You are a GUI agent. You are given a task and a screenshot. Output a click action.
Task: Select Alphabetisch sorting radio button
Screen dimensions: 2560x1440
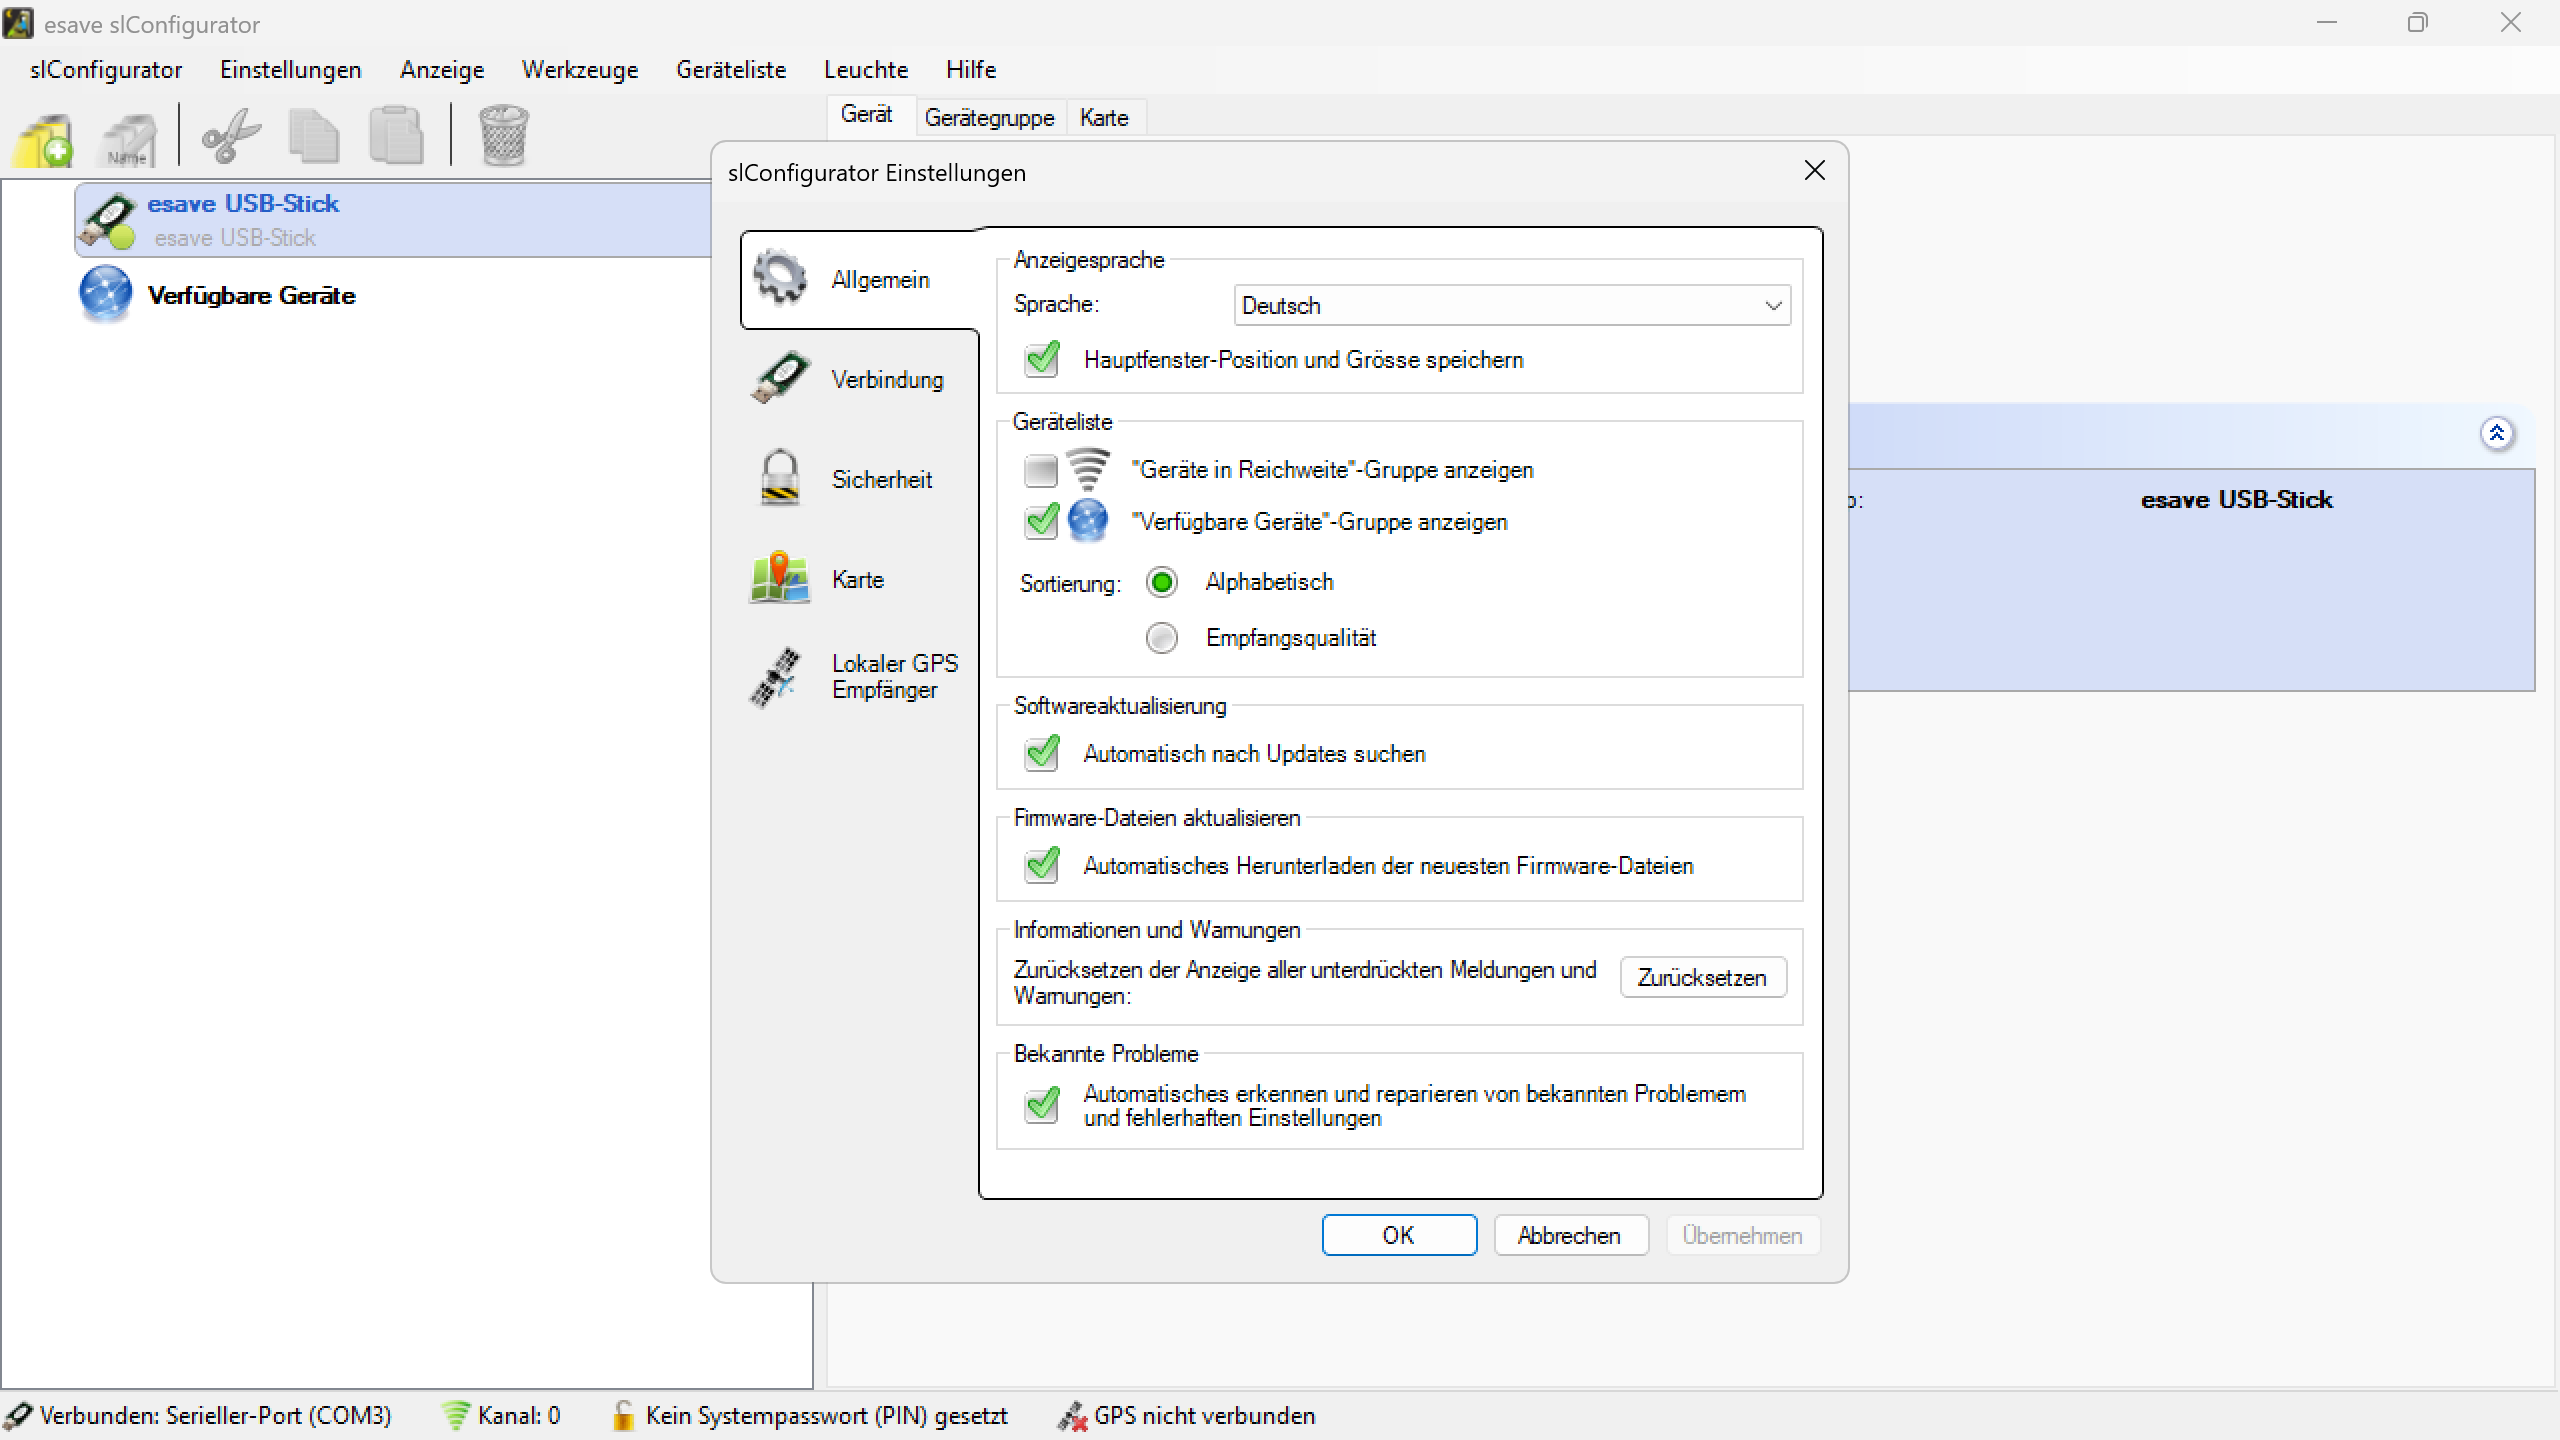point(1162,582)
